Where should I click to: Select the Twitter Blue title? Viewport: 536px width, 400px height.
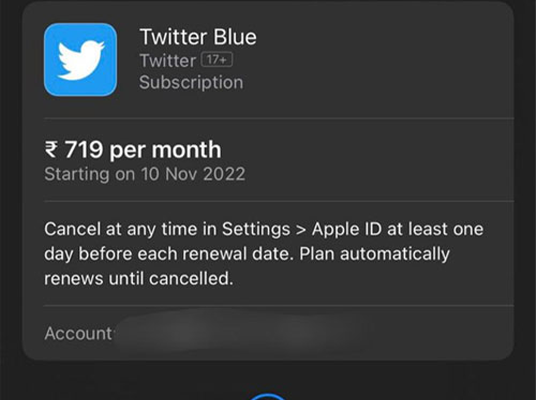(x=198, y=37)
